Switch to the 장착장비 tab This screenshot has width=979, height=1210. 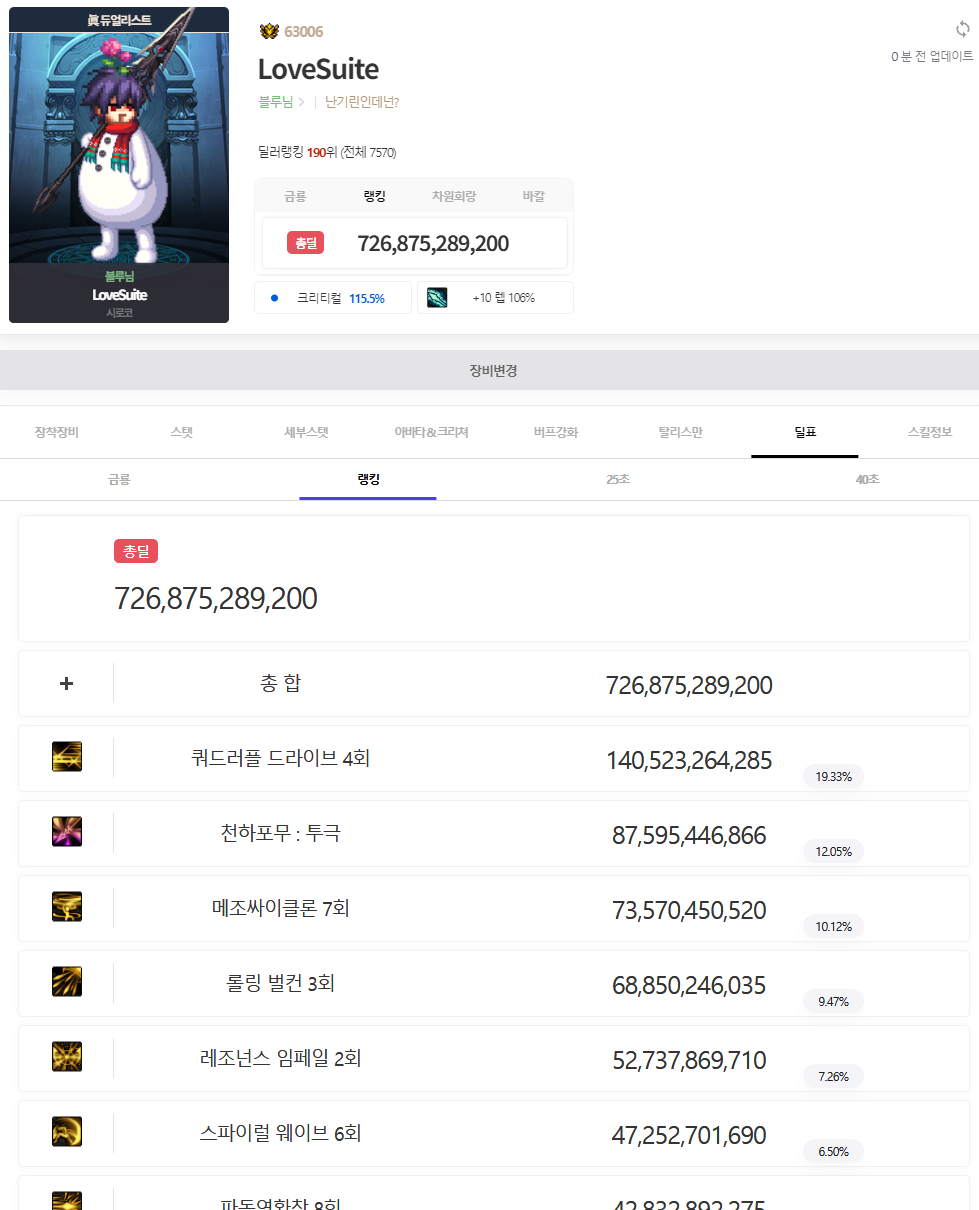tap(57, 432)
